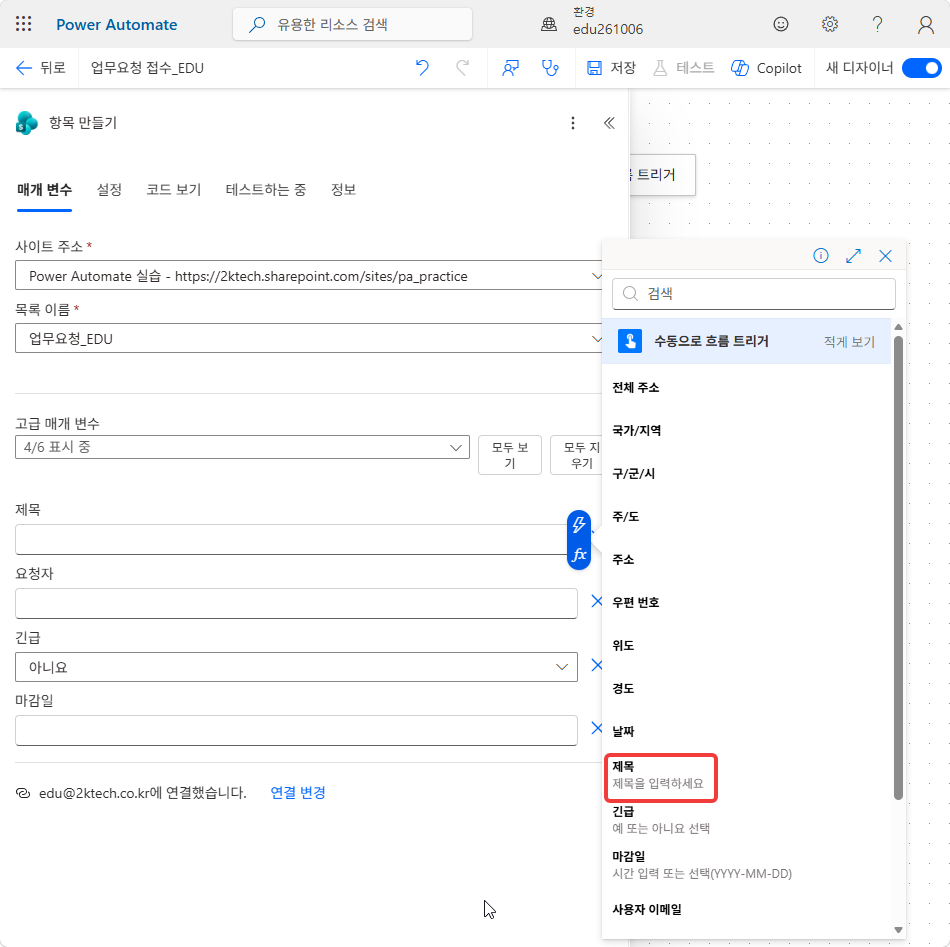Click the 검색 box in dynamic content popup
The image size is (950, 947).
click(754, 294)
